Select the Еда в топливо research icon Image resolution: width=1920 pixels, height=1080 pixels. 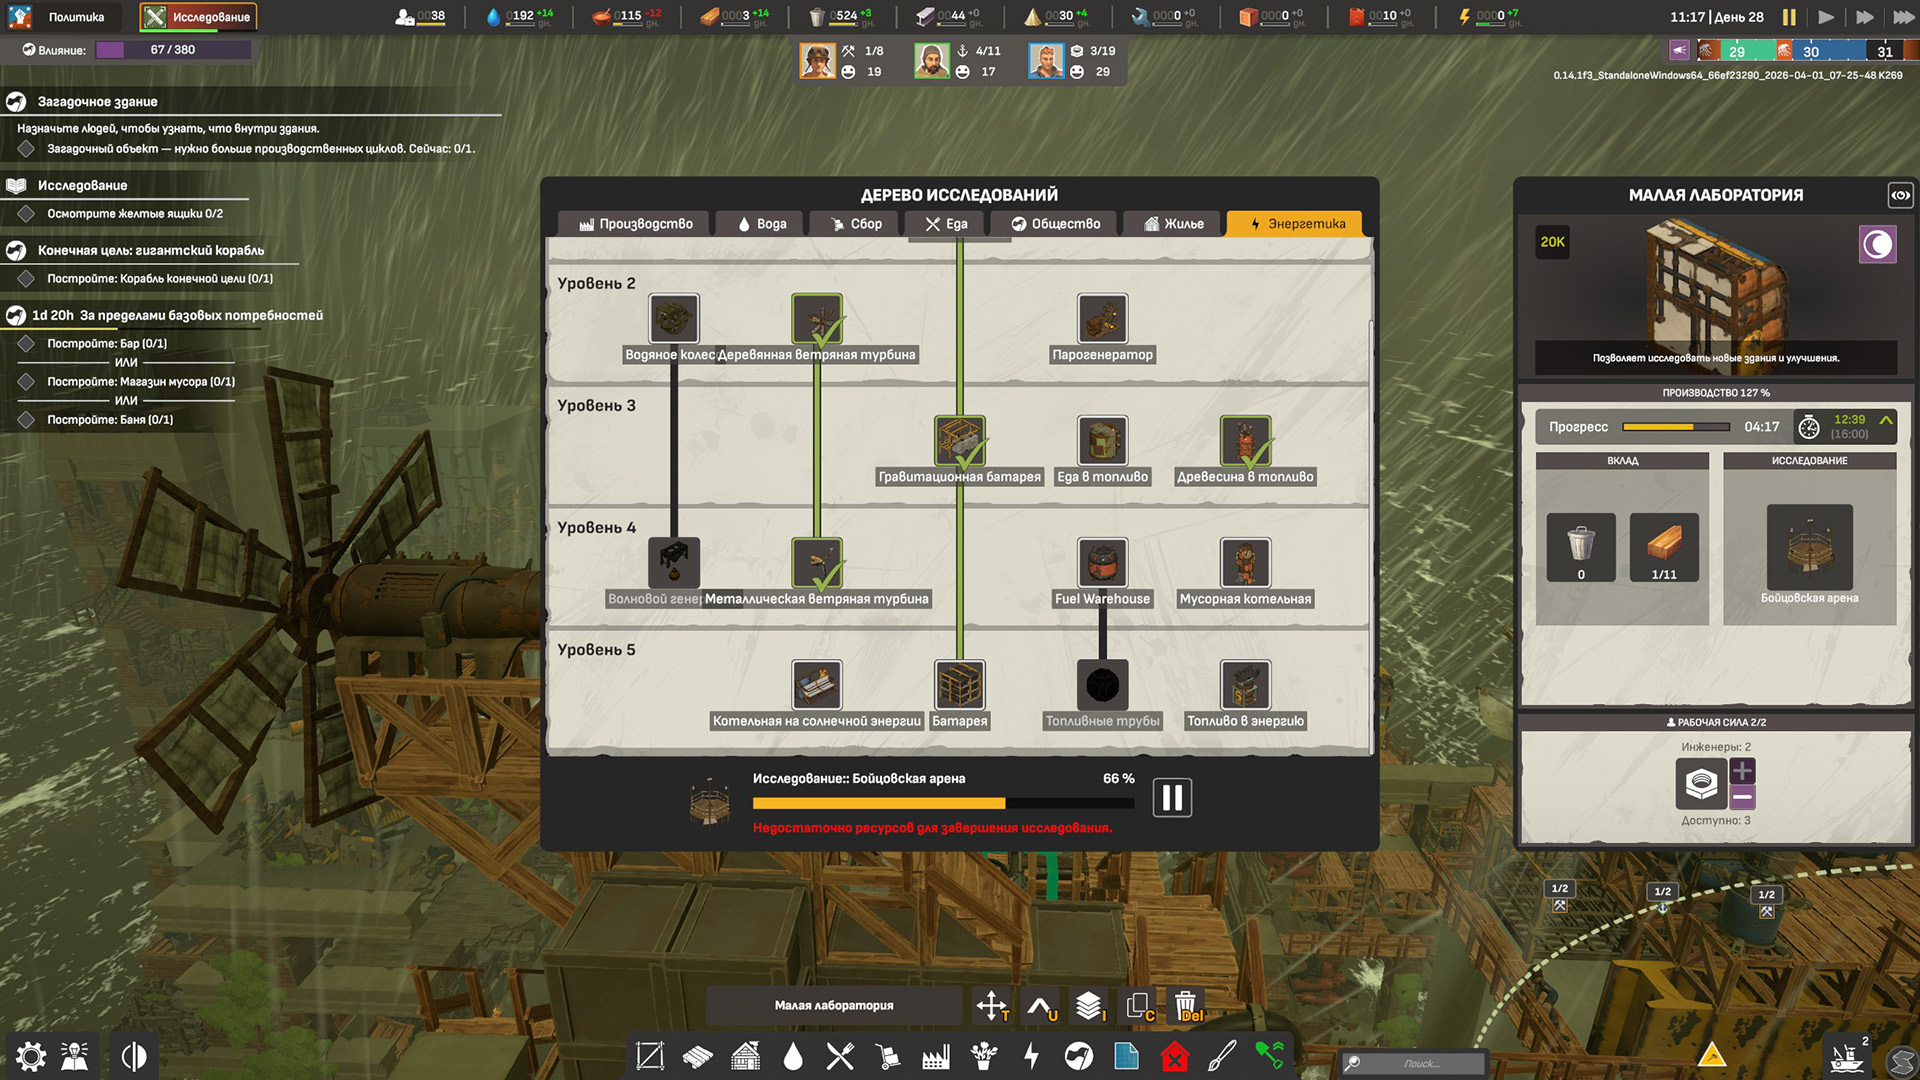tap(1102, 441)
